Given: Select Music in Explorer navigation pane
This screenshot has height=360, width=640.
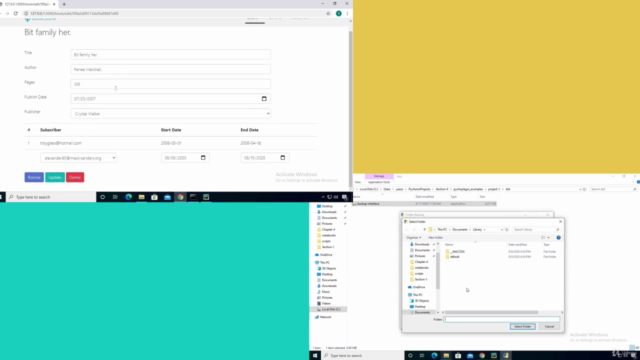Looking at the screenshot, I should click(324, 292).
